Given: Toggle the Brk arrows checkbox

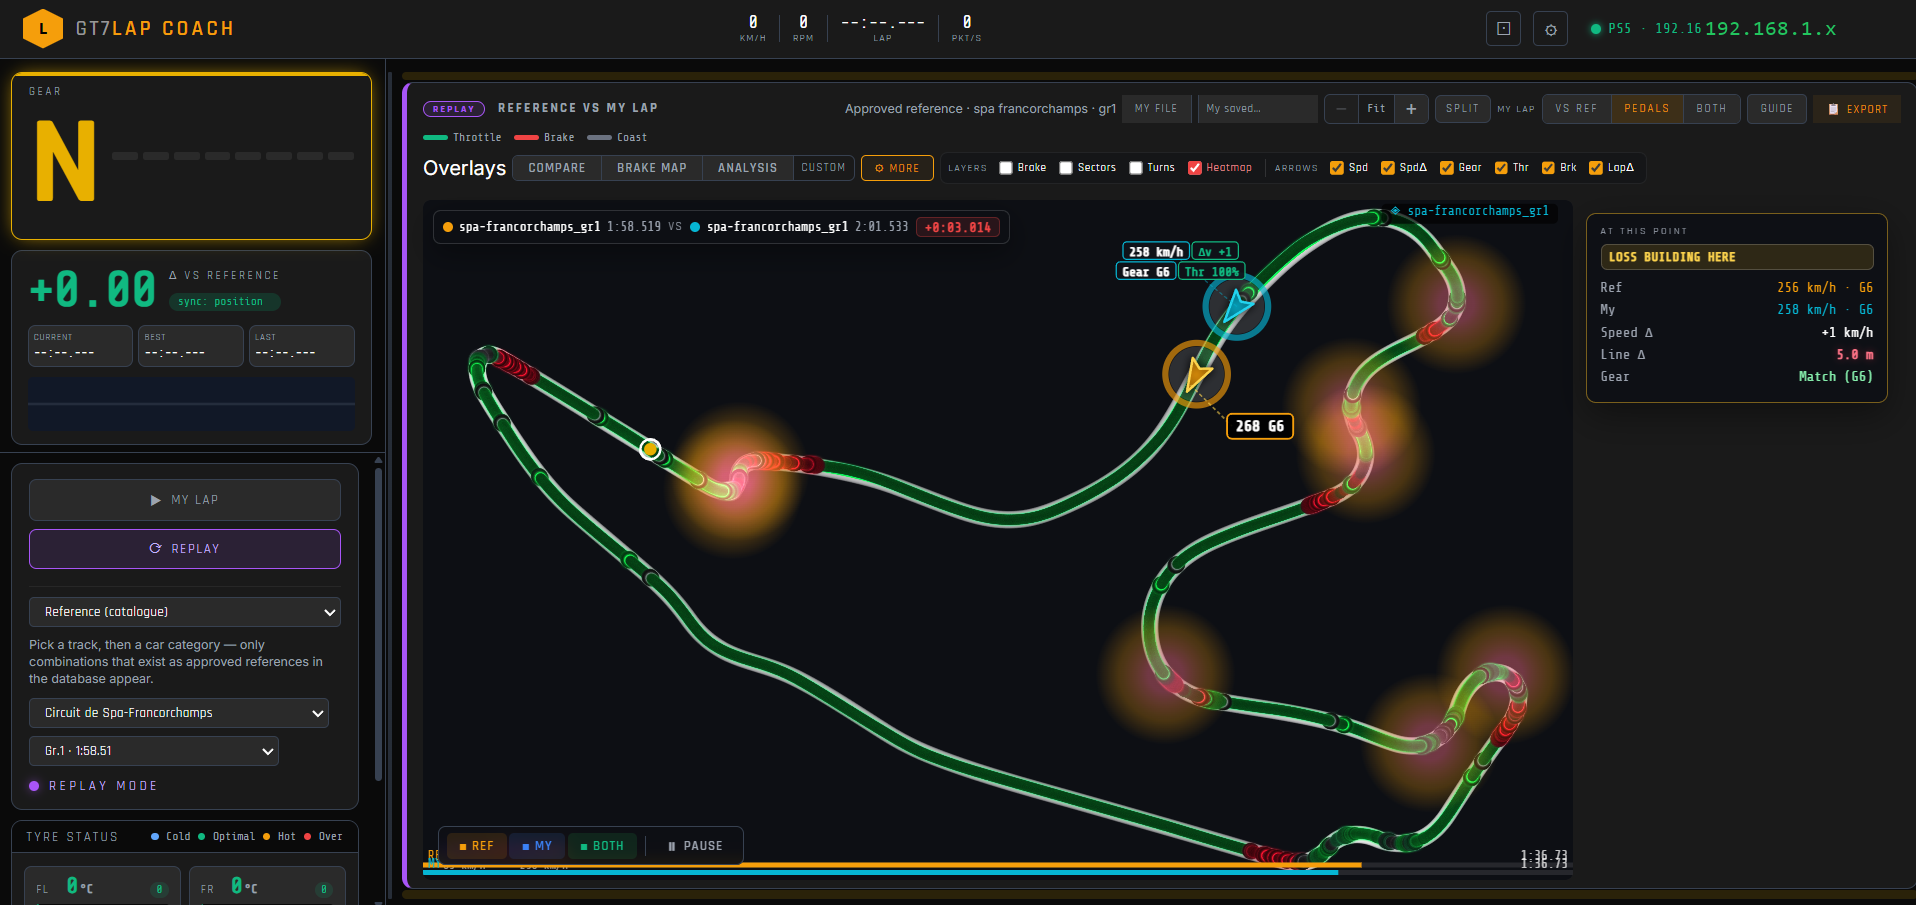Looking at the screenshot, I should [x=1548, y=168].
